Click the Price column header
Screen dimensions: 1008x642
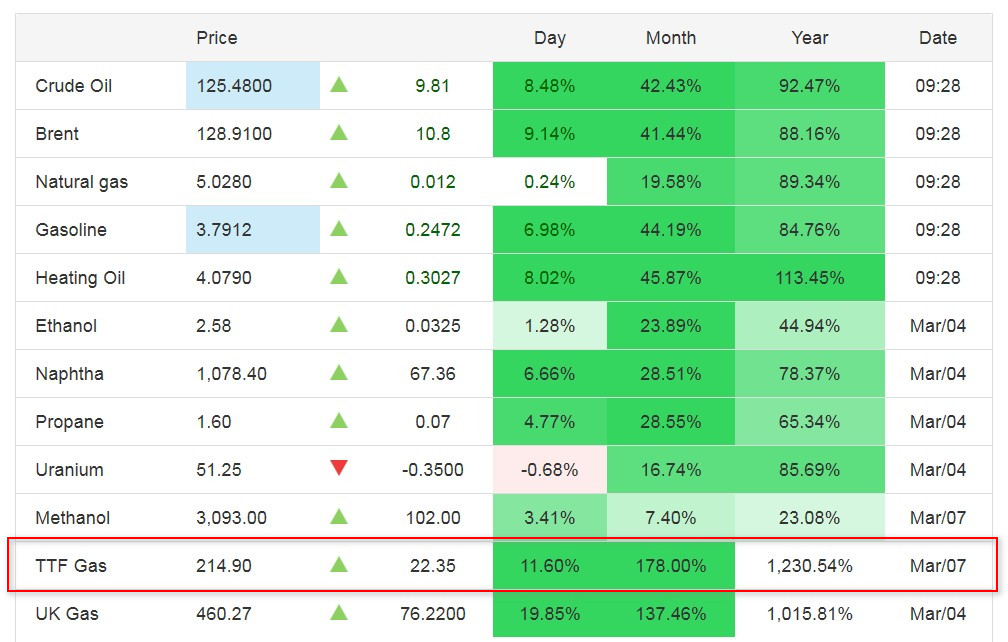217,38
